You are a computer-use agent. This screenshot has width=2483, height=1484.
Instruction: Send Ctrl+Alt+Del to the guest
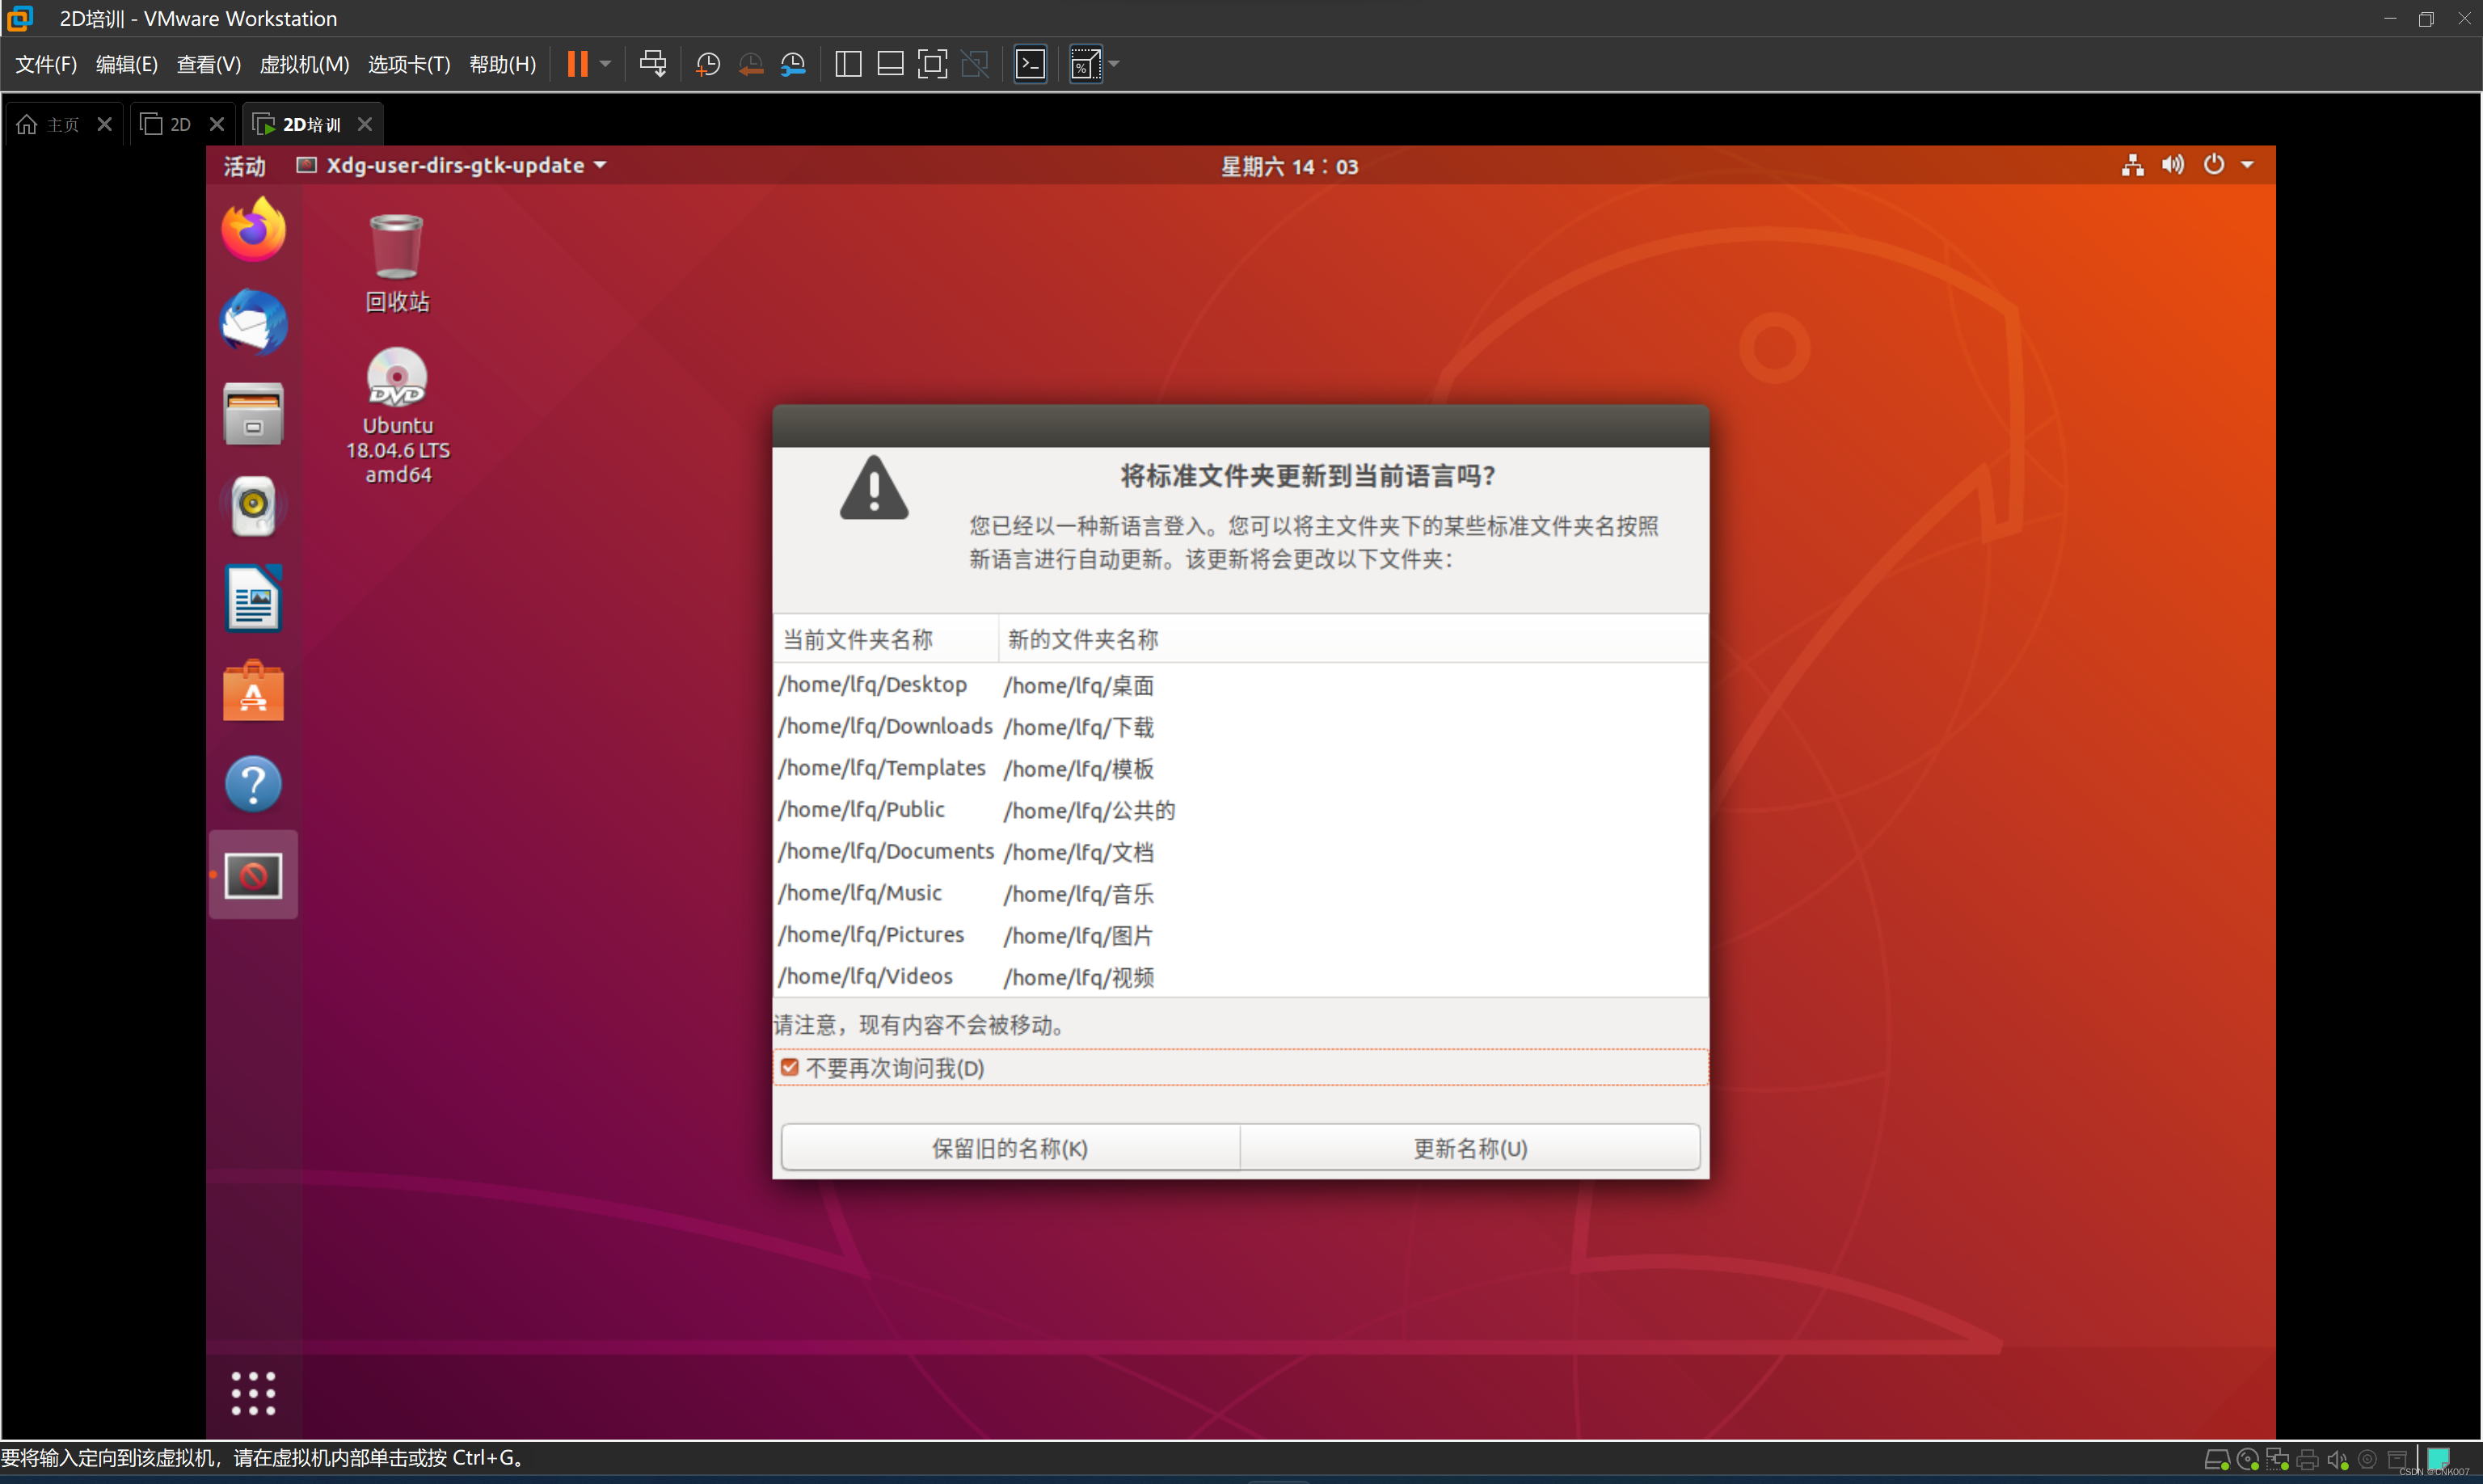652,63
